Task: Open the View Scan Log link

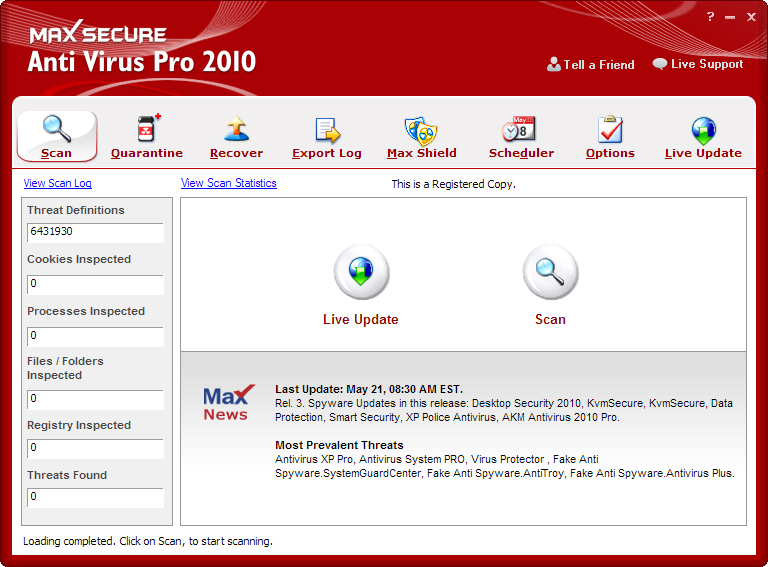Action: pos(57,183)
